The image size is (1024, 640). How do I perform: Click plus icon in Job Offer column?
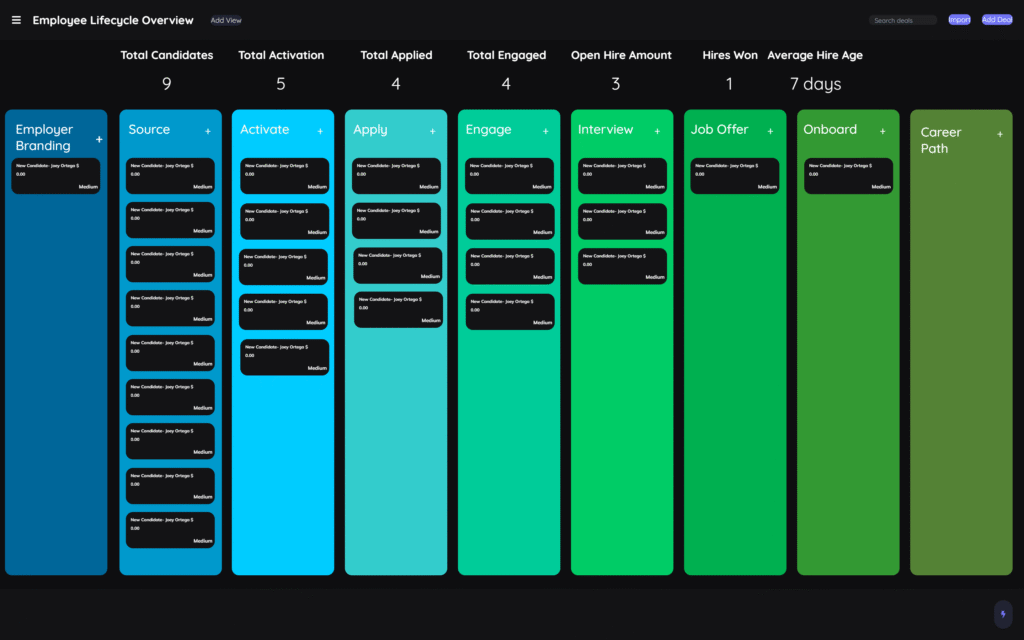tap(770, 131)
